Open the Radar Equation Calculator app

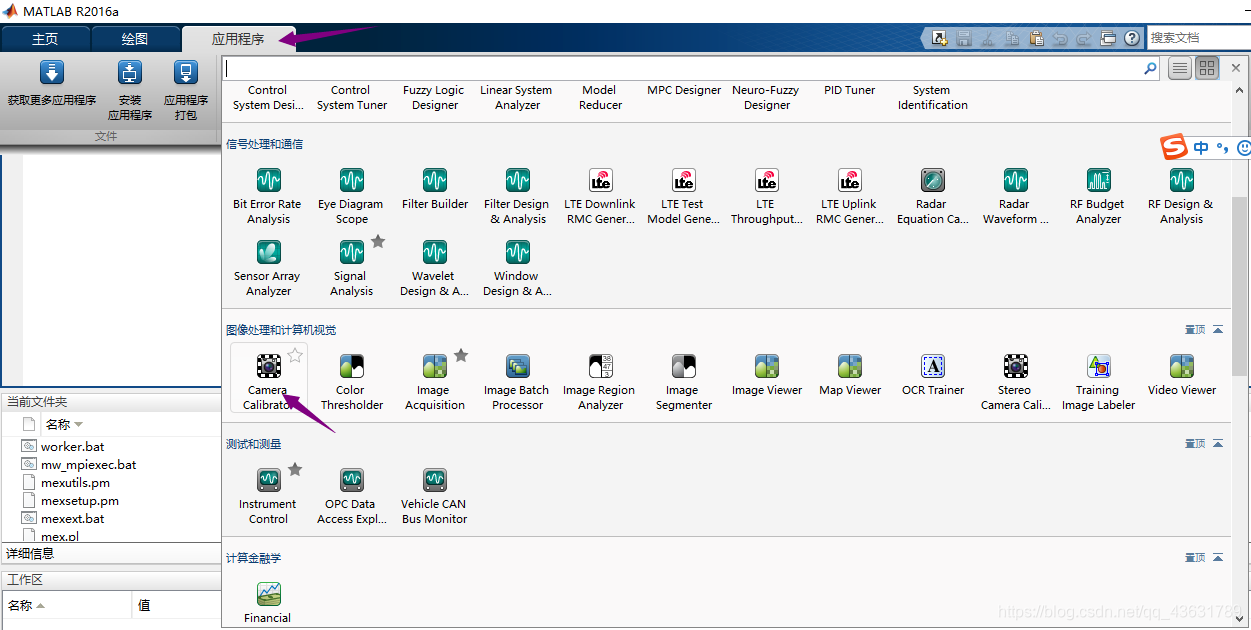click(x=933, y=195)
